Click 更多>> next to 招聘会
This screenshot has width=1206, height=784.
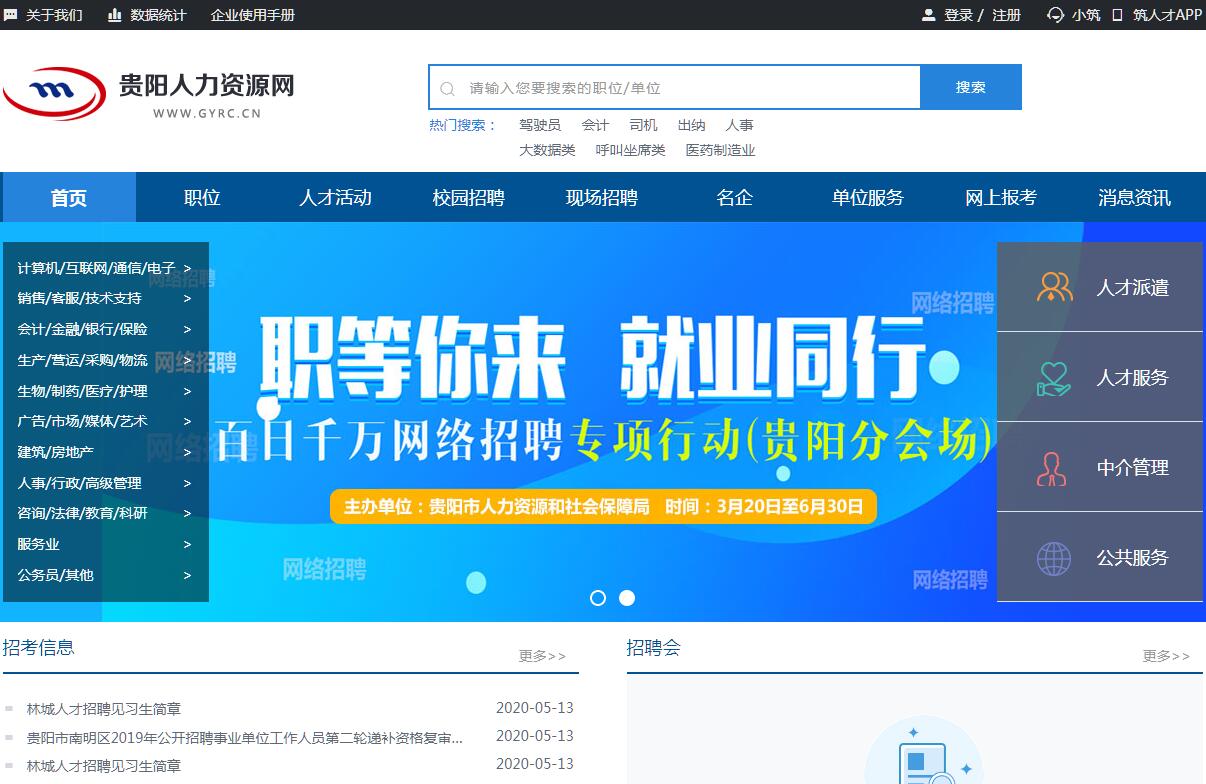pyautogui.click(x=1166, y=656)
